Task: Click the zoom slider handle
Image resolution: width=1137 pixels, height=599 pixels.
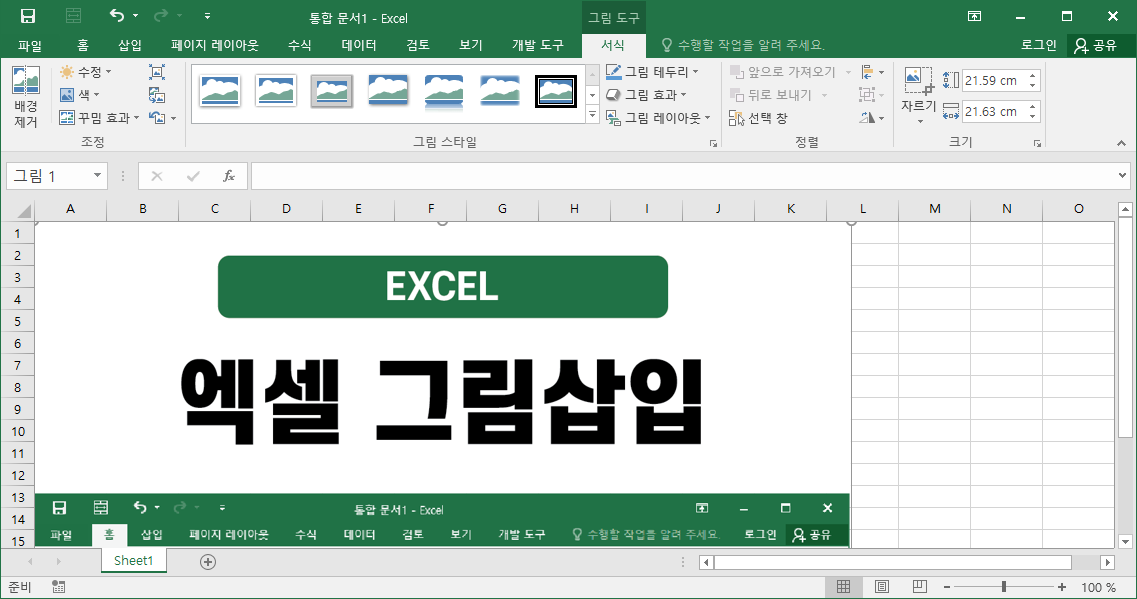Action: (1004, 587)
